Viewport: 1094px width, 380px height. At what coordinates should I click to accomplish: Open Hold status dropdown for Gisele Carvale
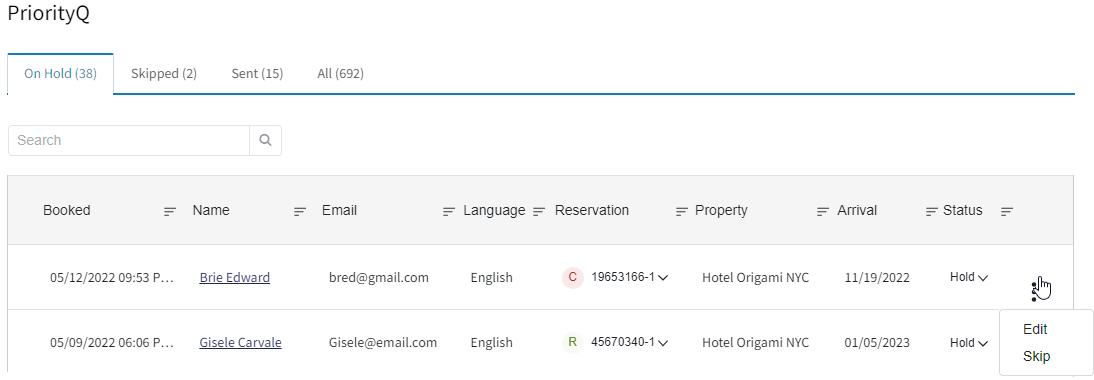(x=969, y=342)
